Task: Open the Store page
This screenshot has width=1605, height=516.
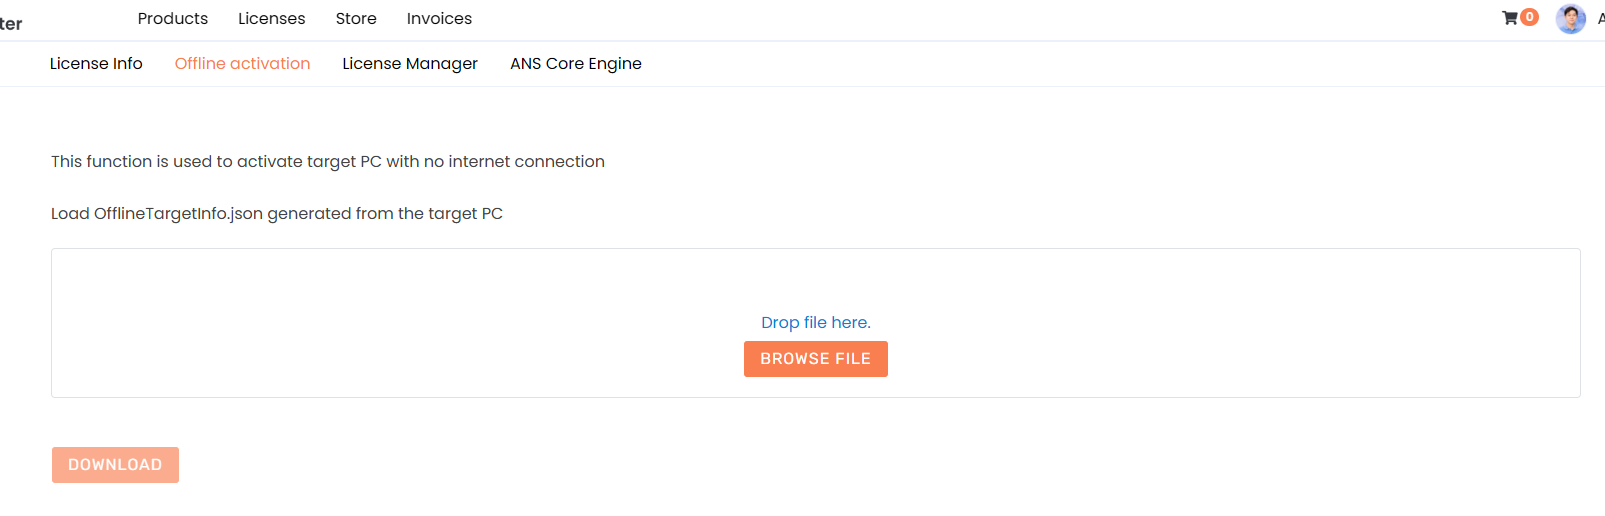Action: point(356,18)
